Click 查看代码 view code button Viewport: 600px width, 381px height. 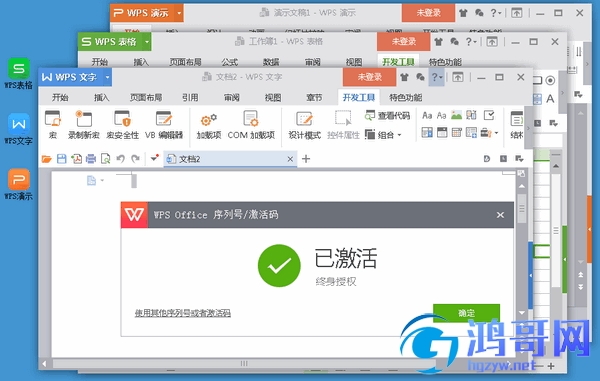(x=387, y=116)
